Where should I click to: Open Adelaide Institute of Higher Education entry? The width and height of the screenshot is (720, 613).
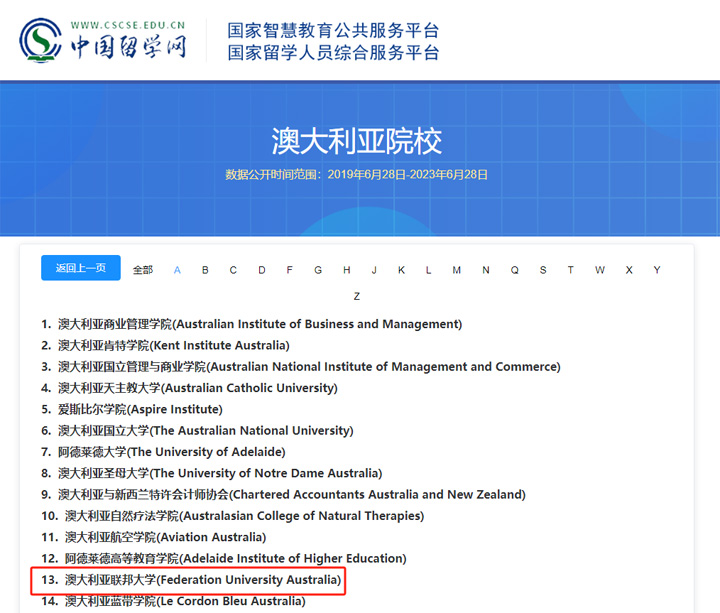point(224,559)
